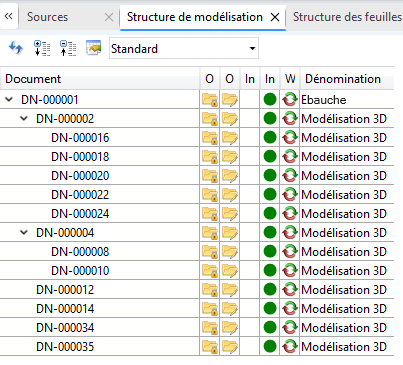Select the DN-000018 document
Viewport: 403px width, 365px height.
click(80, 157)
